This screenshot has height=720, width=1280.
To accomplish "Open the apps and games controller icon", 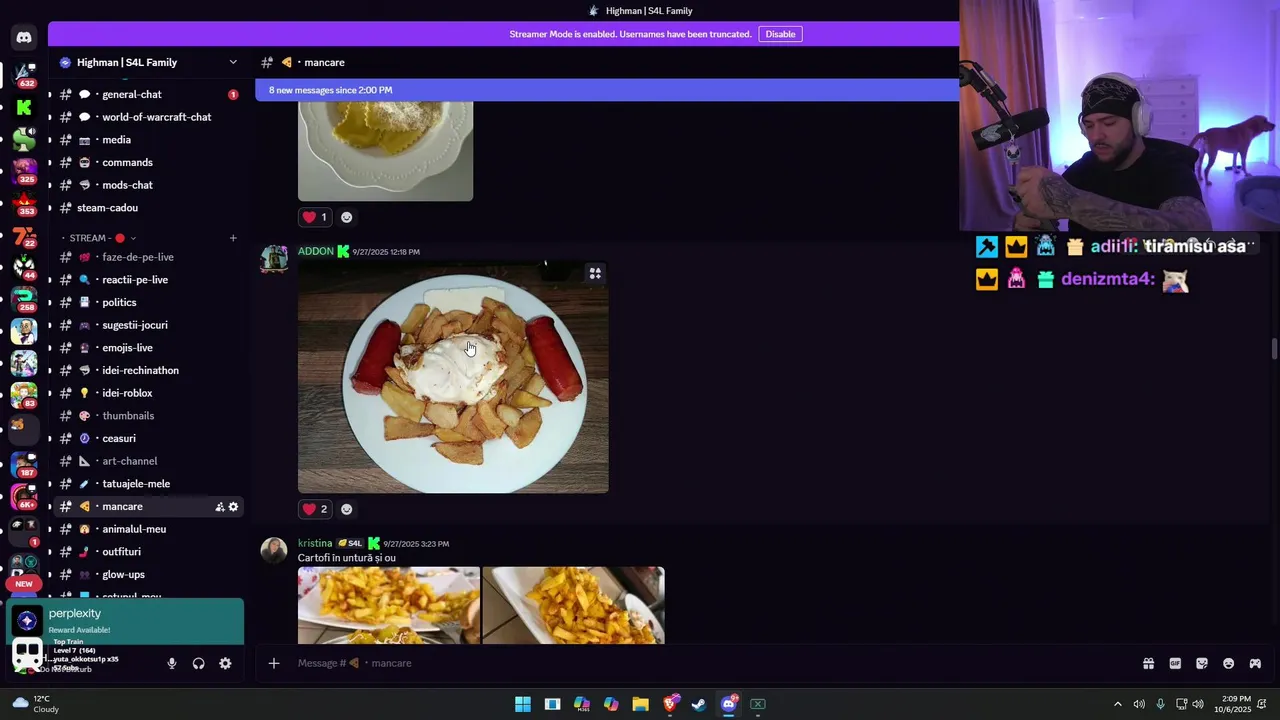I will (1255, 663).
